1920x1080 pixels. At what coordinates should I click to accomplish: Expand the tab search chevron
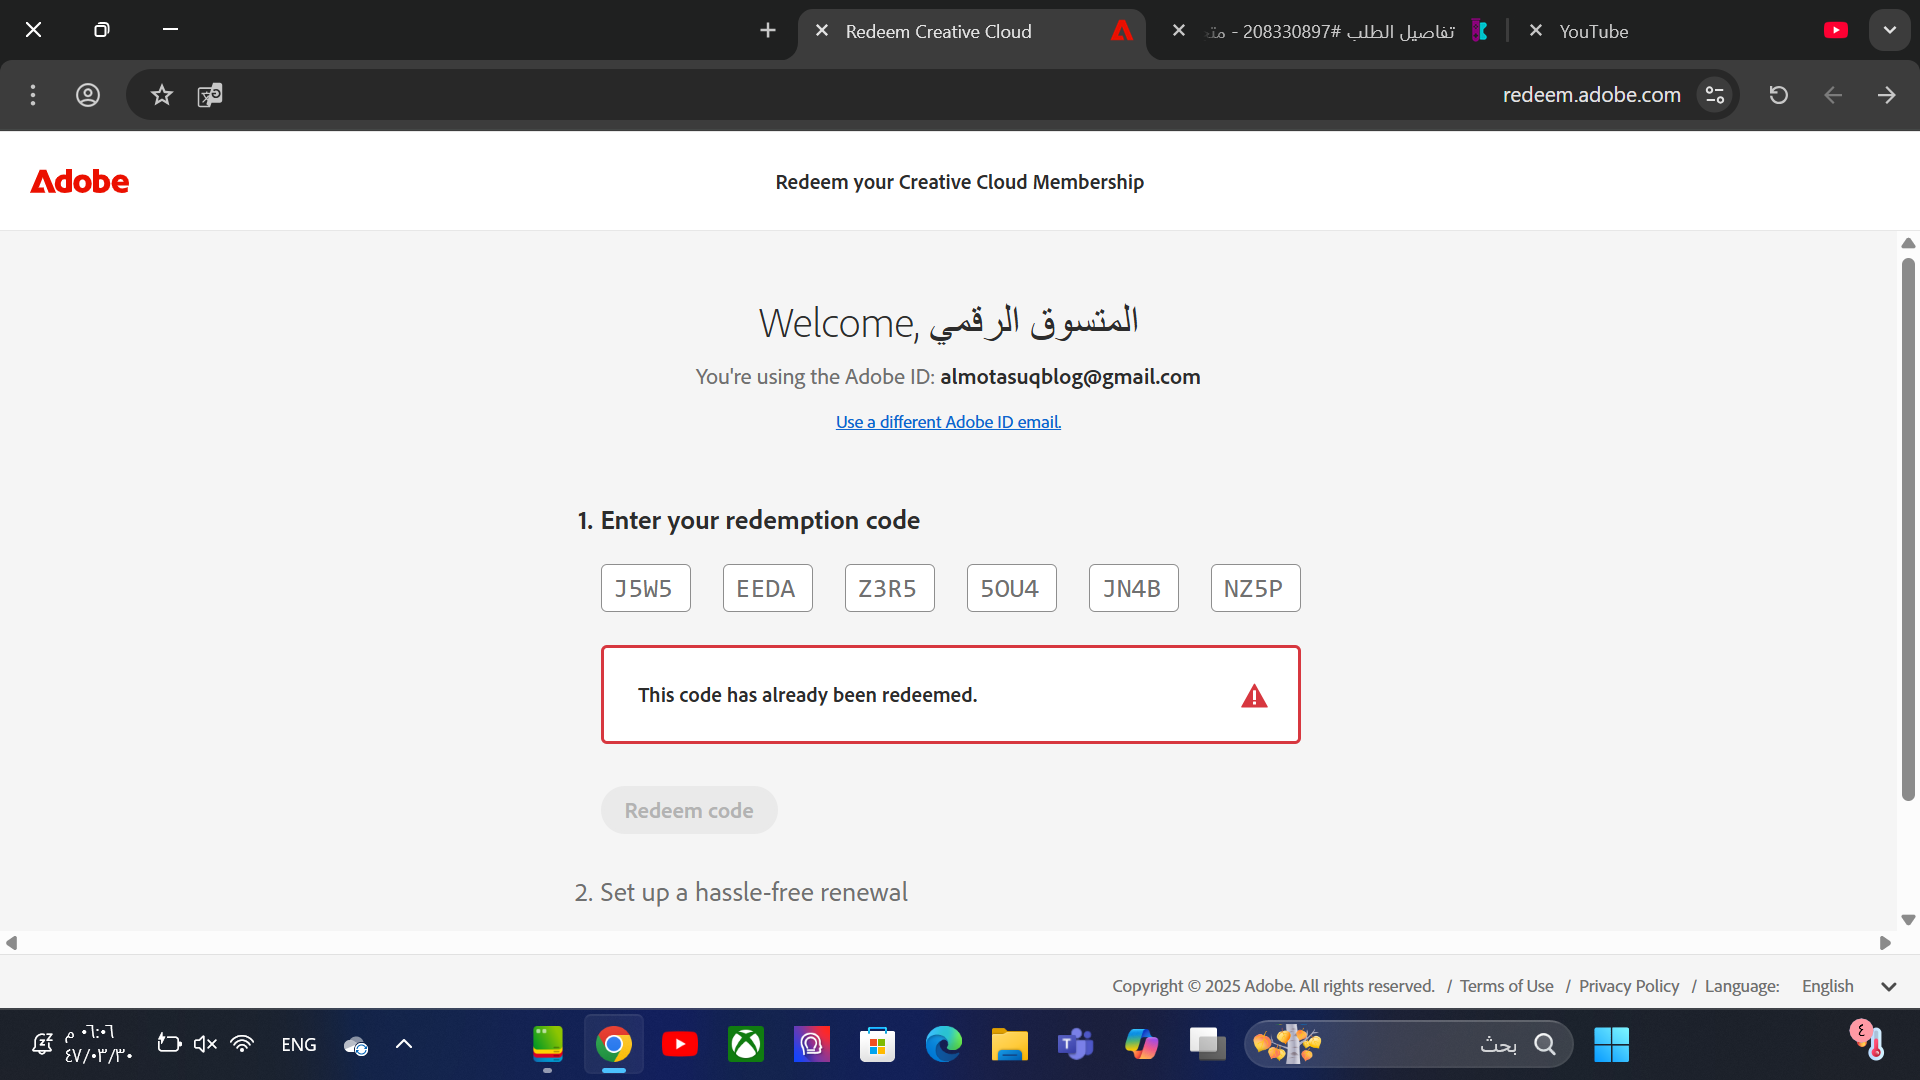(1889, 30)
